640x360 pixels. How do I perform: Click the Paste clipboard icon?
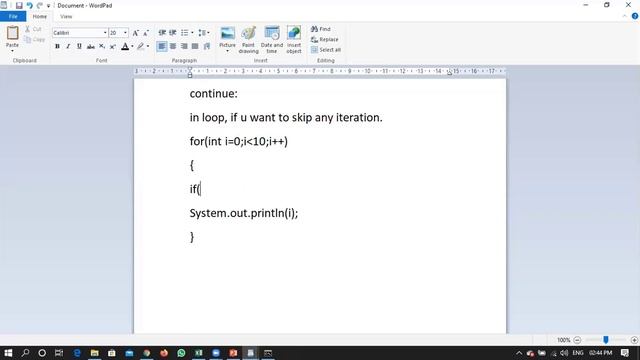point(12,33)
